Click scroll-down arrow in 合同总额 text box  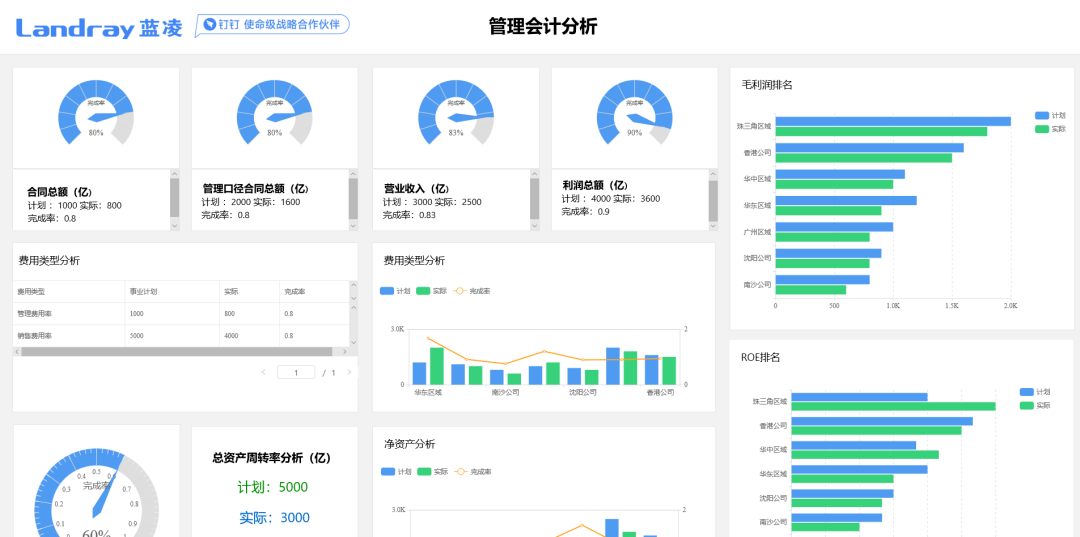(x=174, y=225)
